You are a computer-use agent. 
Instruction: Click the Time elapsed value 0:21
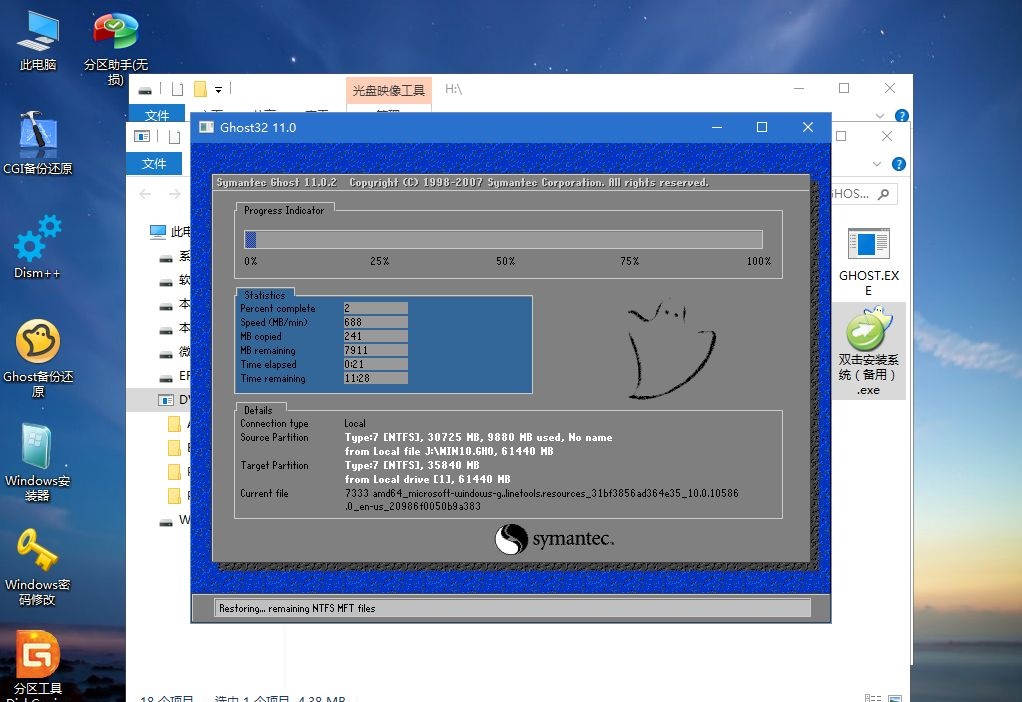tap(375, 364)
